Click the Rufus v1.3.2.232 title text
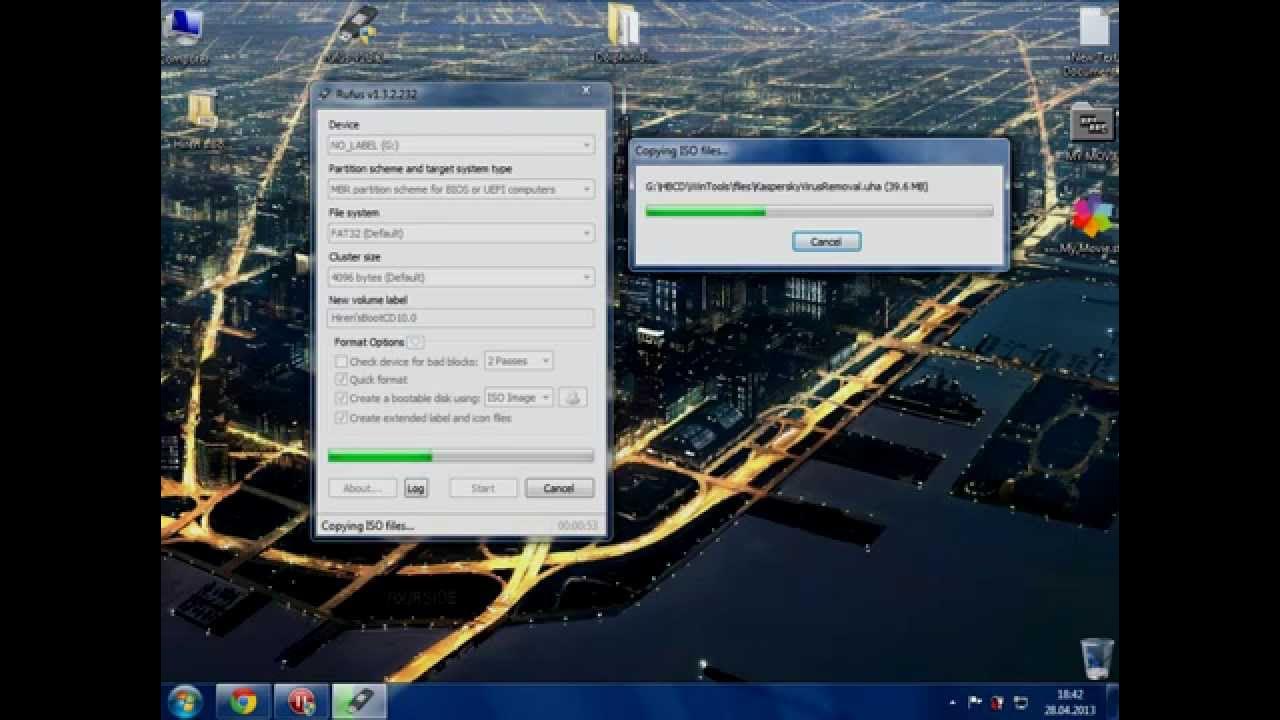The image size is (1280, 720). click(376, 94)
